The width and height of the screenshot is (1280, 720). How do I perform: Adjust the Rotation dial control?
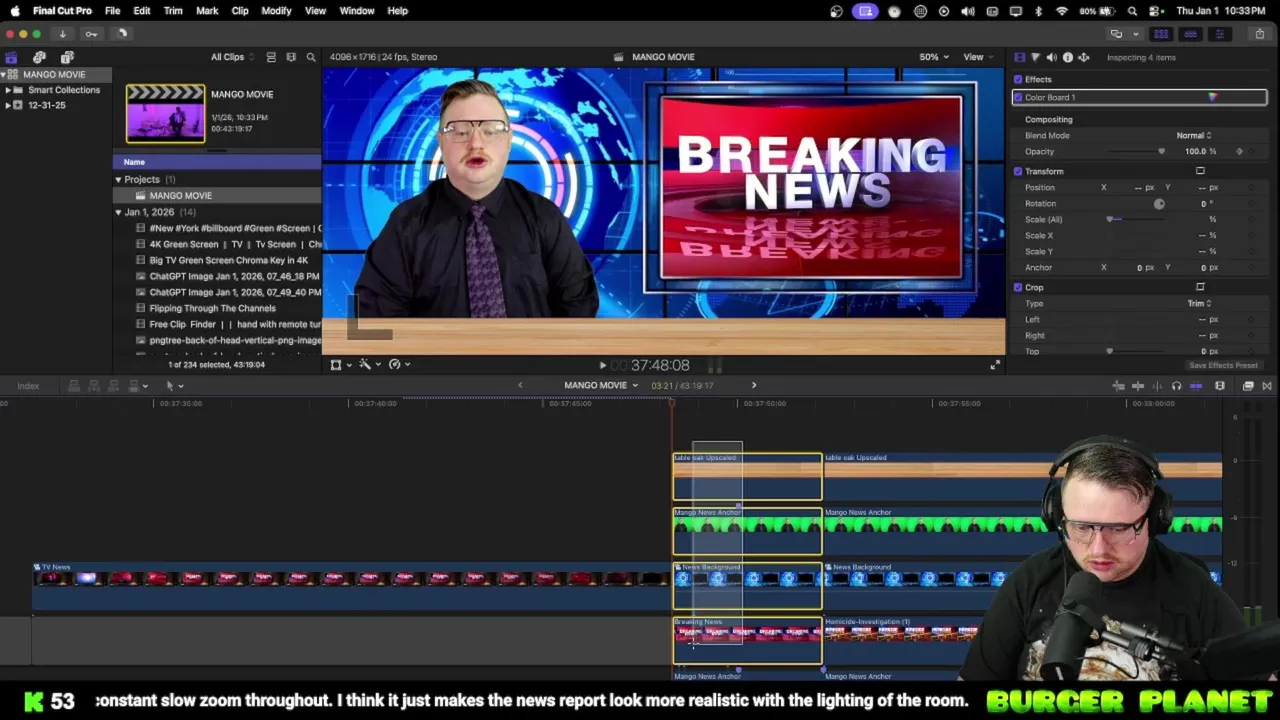[1159, 203]
